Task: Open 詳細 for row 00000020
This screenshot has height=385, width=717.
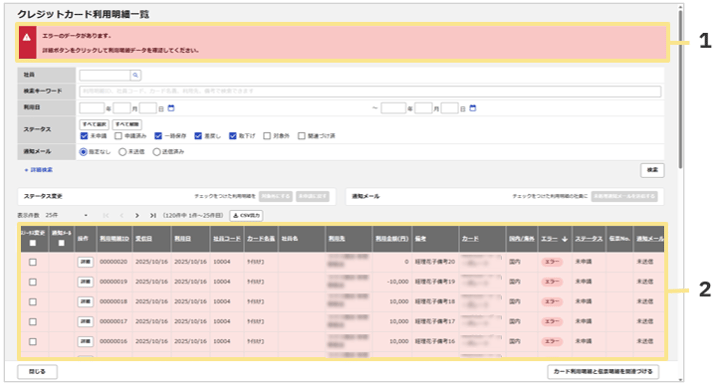Action: point(86,262)
